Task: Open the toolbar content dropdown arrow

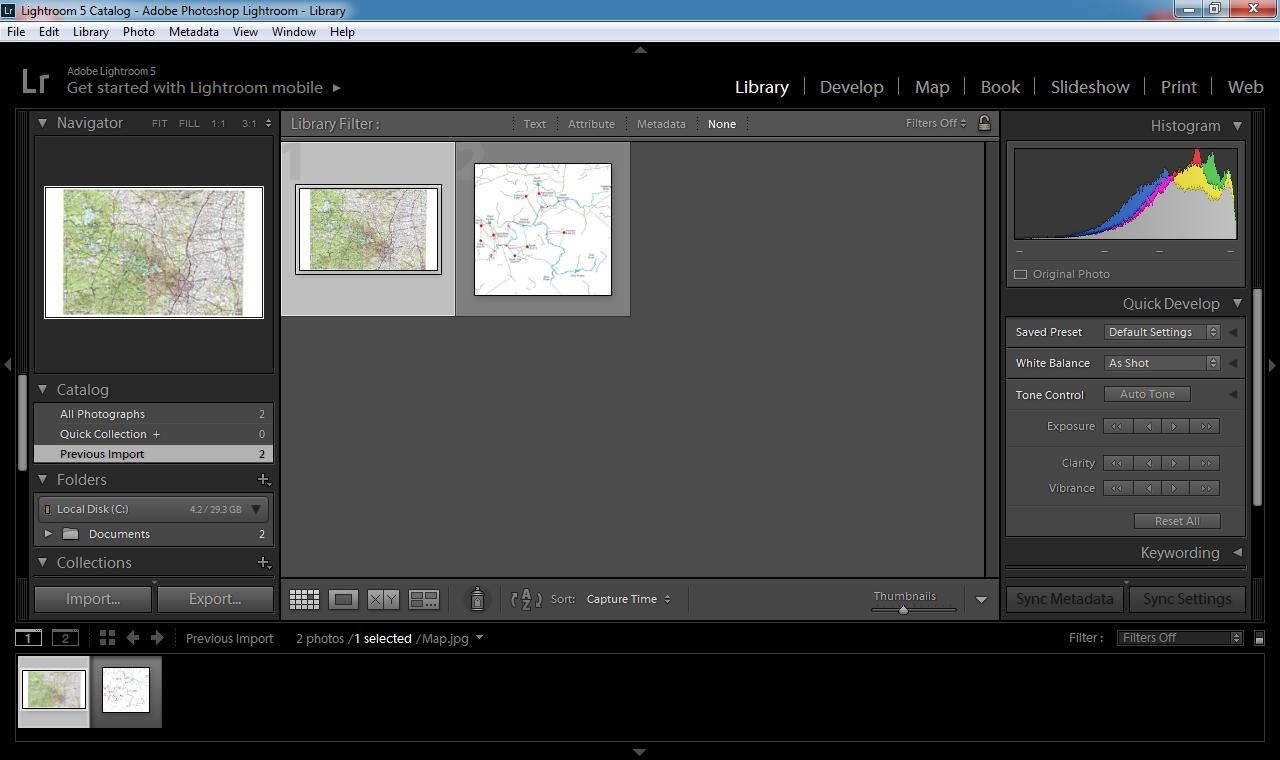Action: pyautogui.click(x=981, y=600)
